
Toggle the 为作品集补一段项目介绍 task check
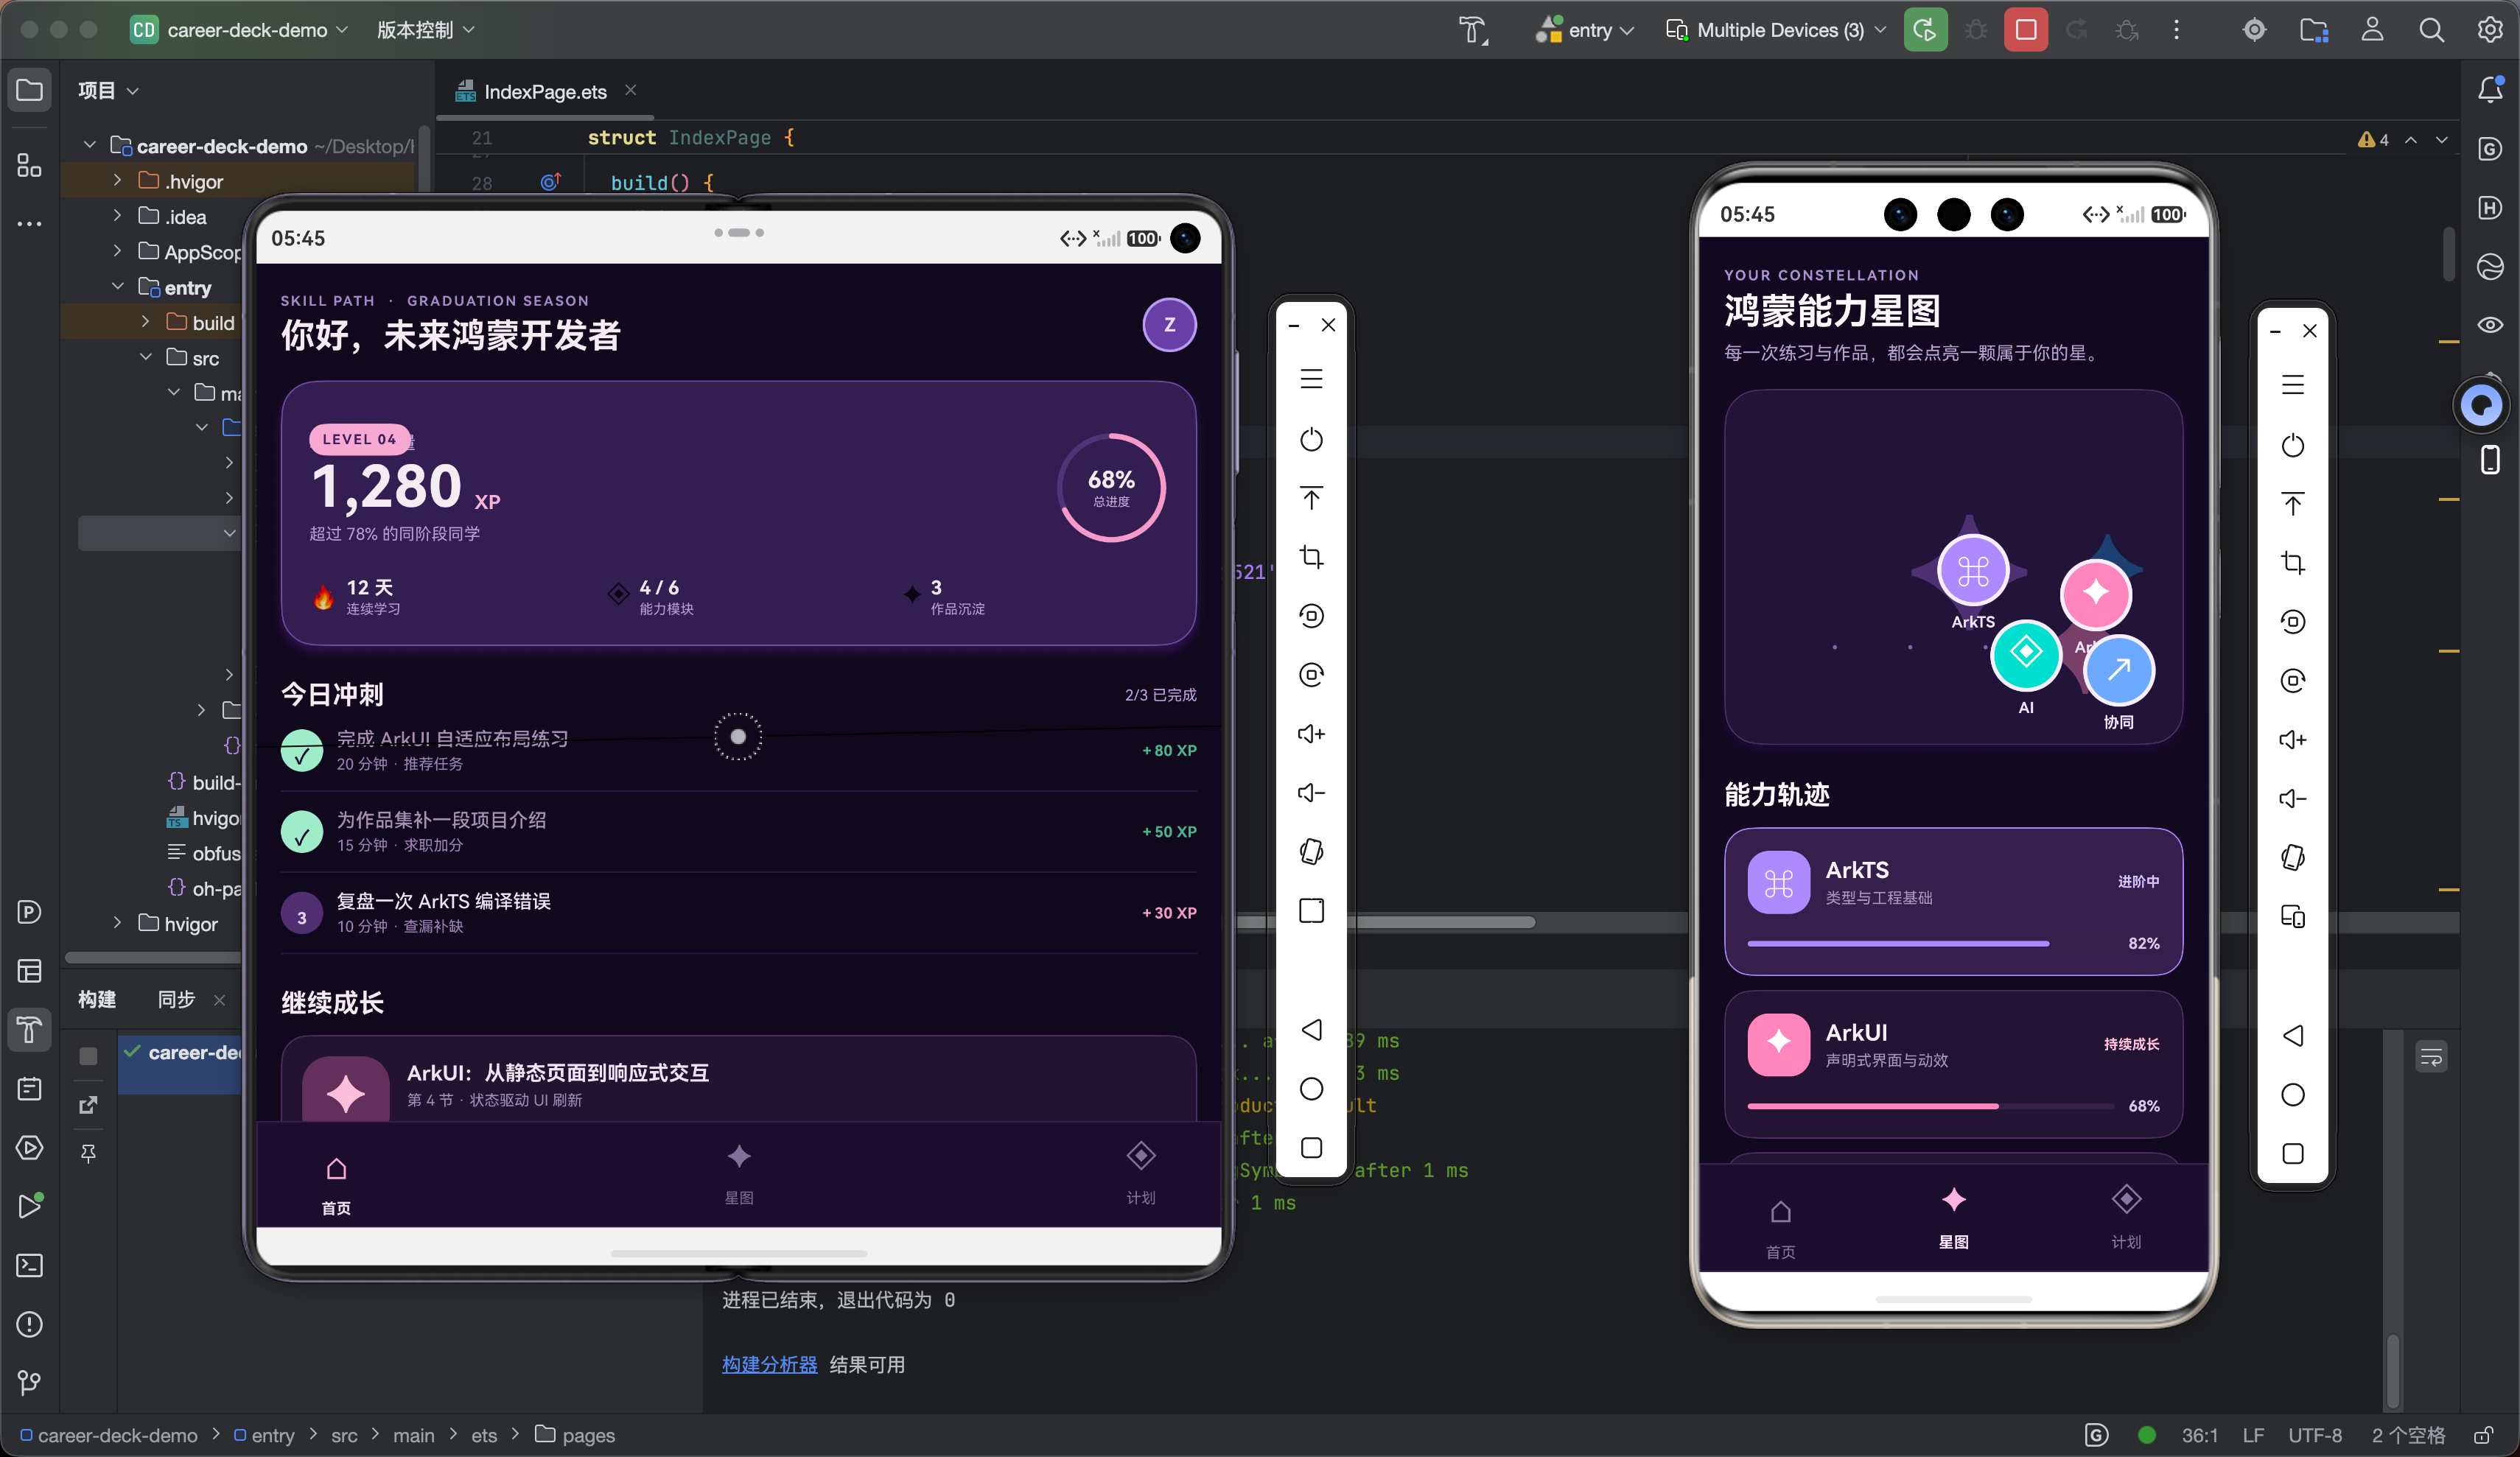tap(302, 832)
